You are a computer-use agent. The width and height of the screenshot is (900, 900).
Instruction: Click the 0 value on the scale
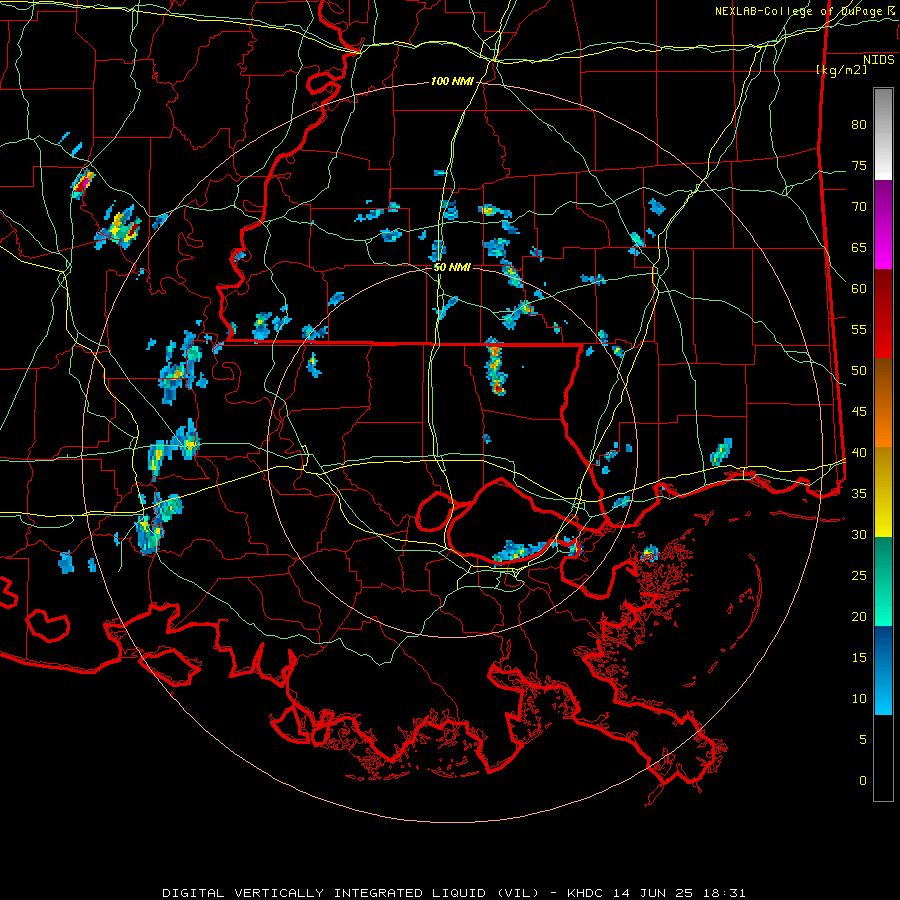click(863, 781)
